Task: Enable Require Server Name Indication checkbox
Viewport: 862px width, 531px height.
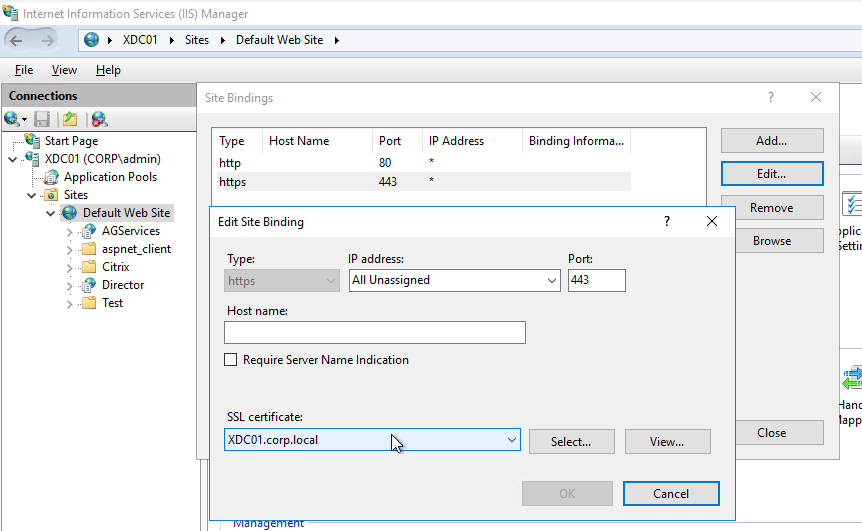Action: click(x=231, y=359)
